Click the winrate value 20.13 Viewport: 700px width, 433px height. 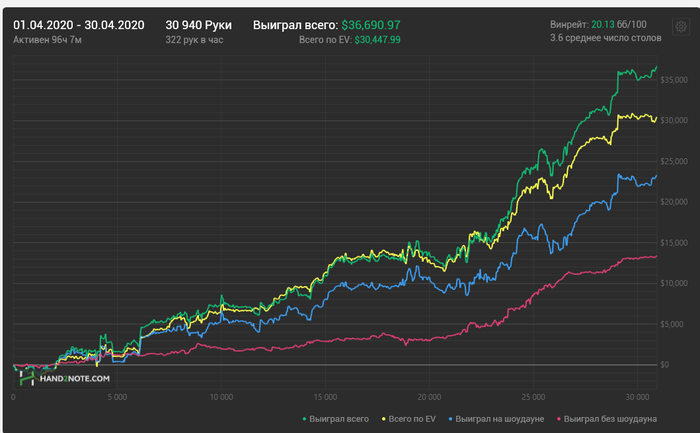[602, 25]
